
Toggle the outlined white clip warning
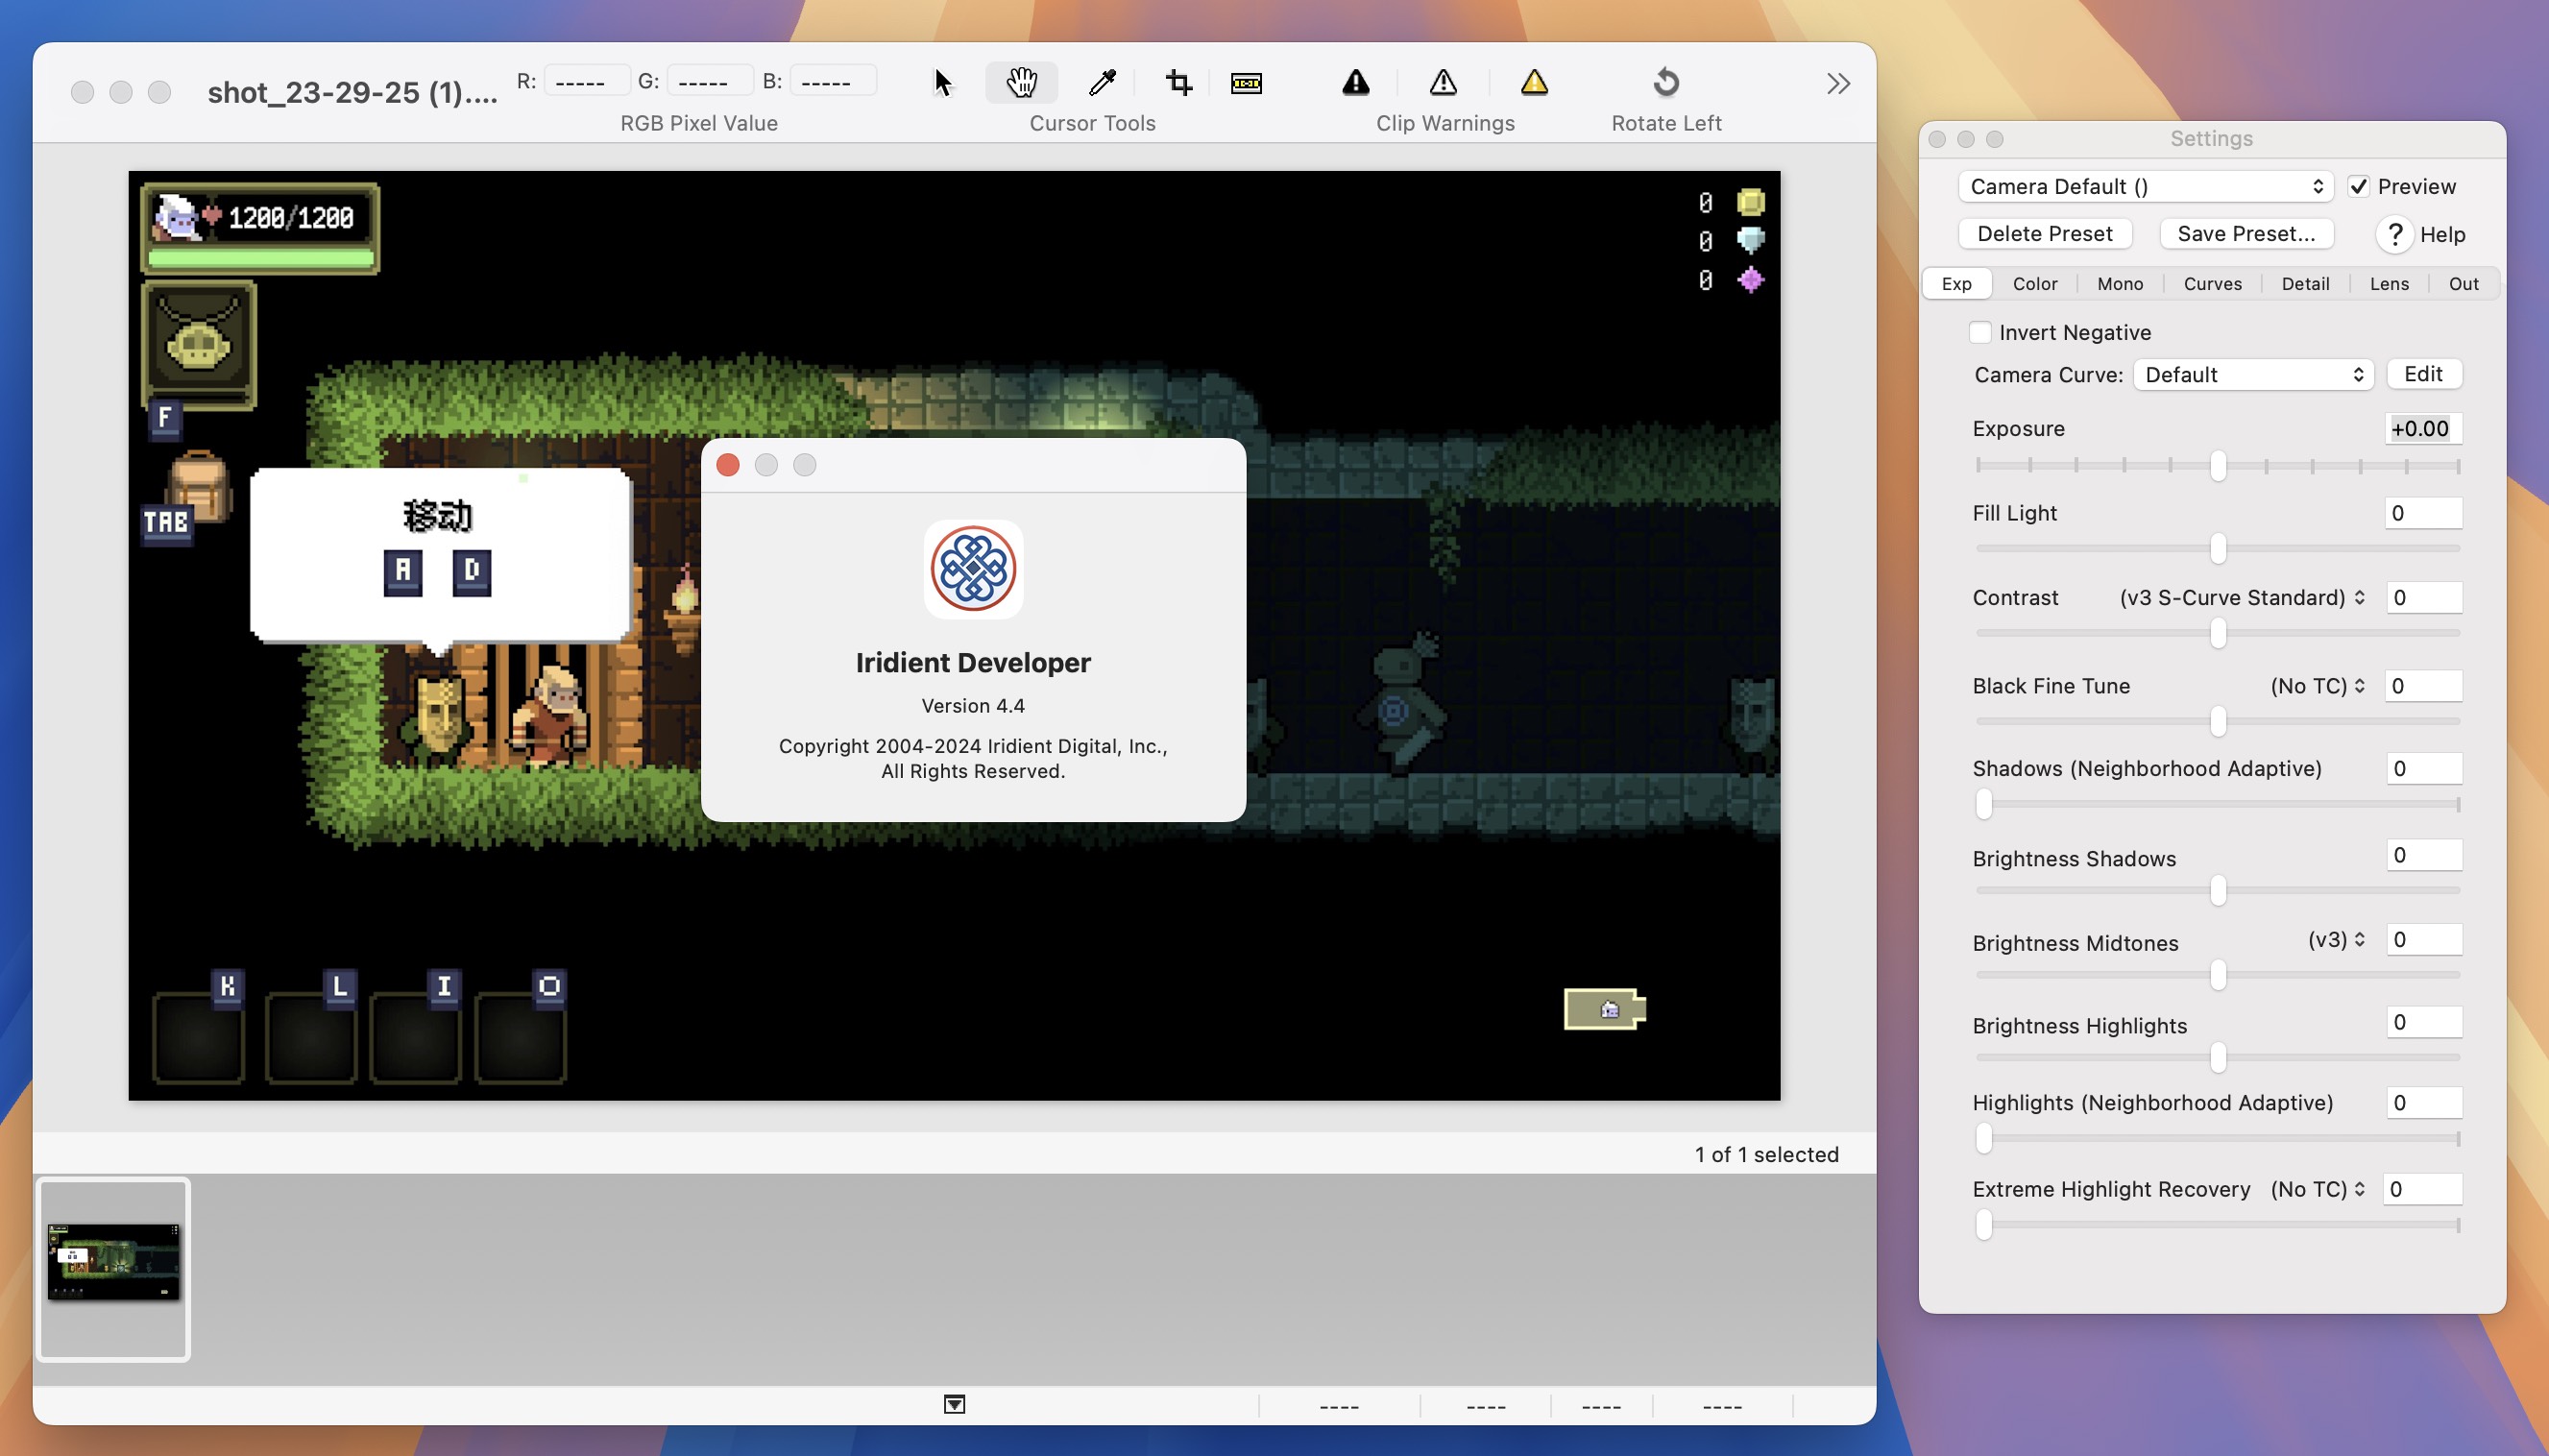(x=1443, y=82)
